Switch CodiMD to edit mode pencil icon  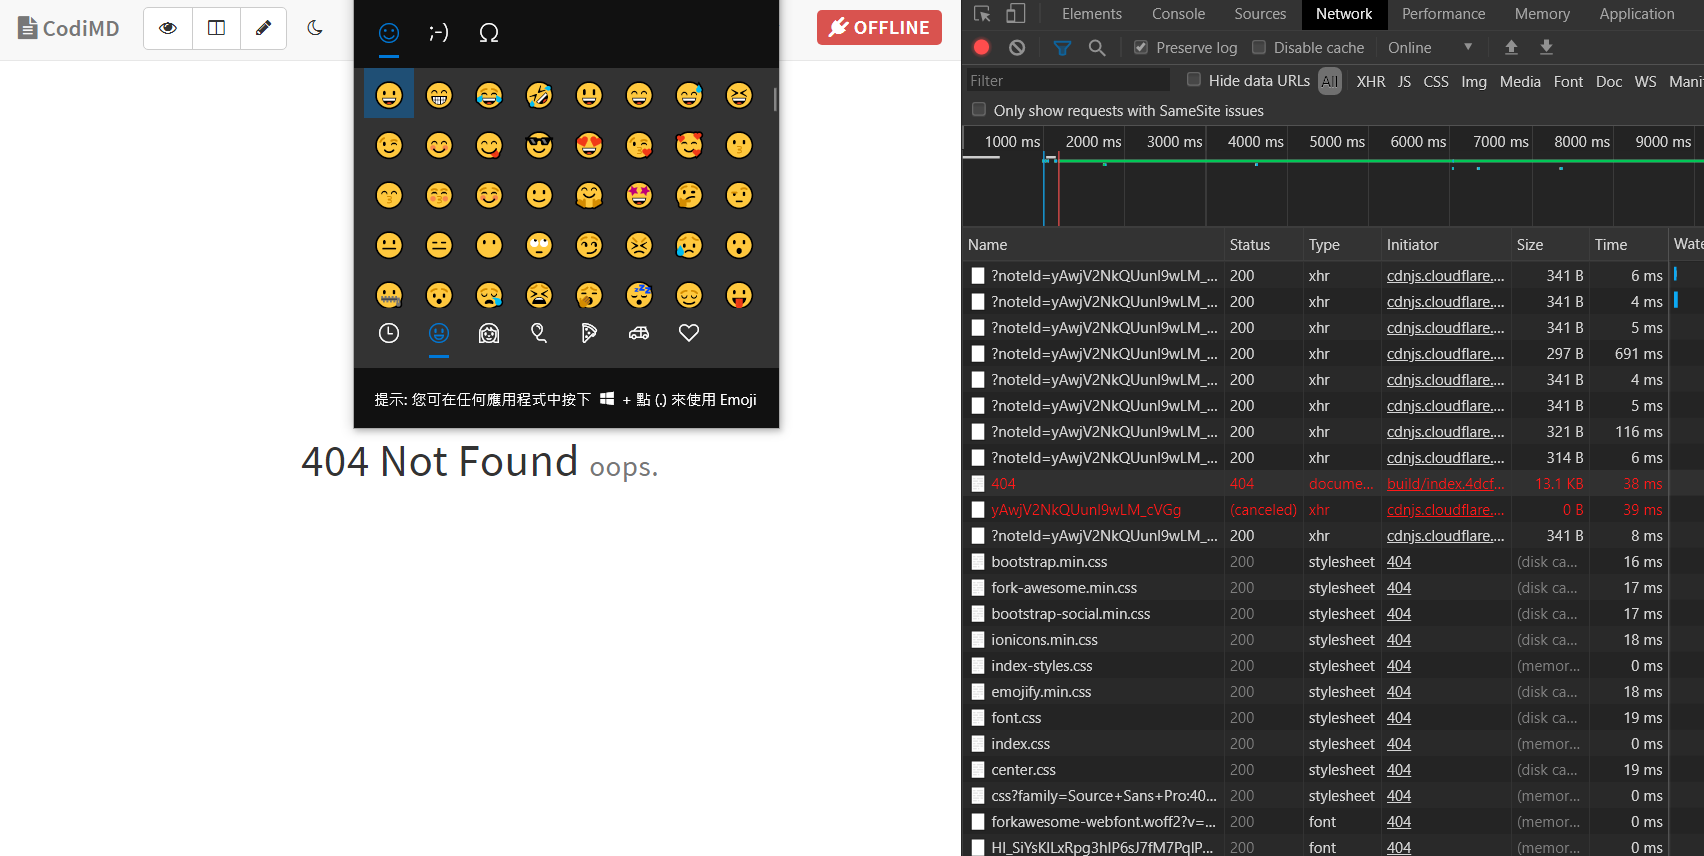click(x=263, y=28)
